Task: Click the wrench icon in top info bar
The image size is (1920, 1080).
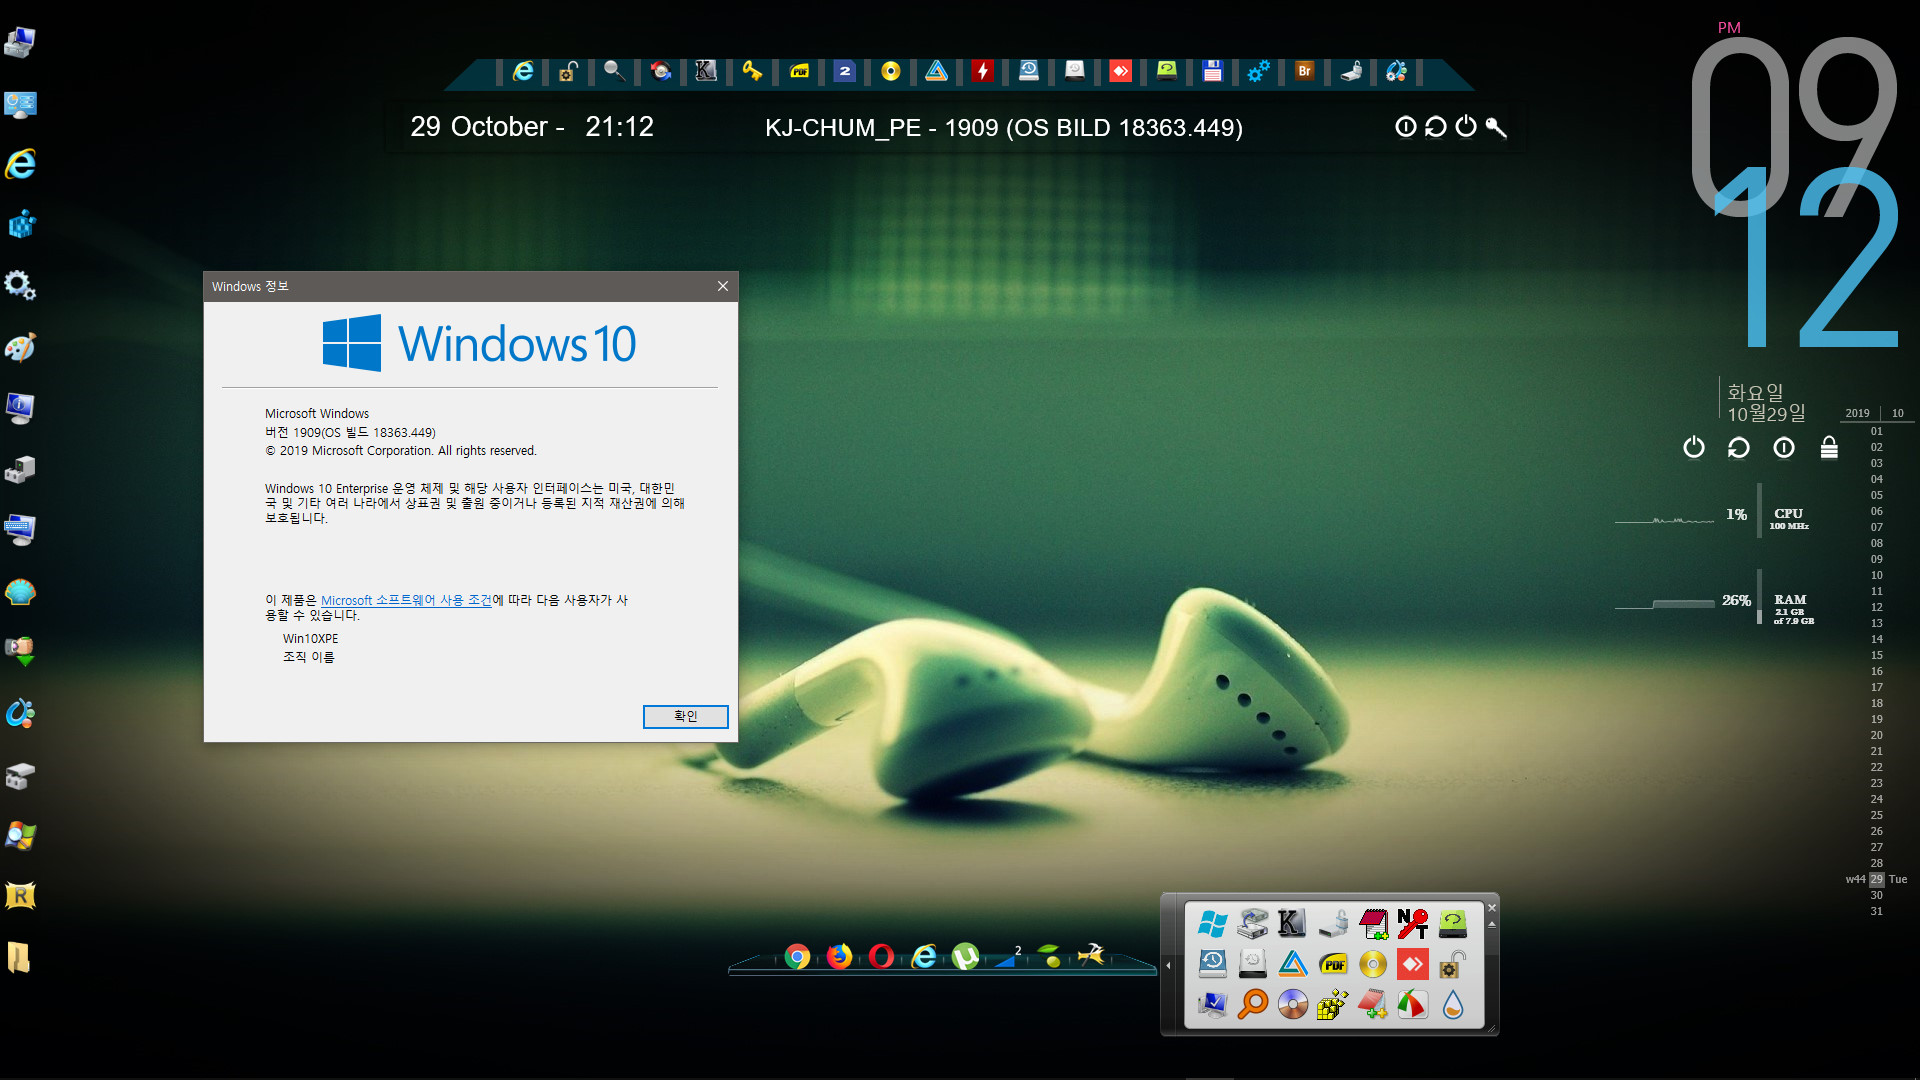Action: click(x=1496, y=126)
